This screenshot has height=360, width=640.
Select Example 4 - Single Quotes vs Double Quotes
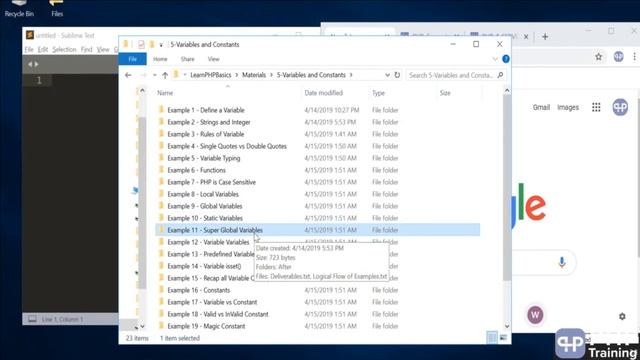(227, 146)
